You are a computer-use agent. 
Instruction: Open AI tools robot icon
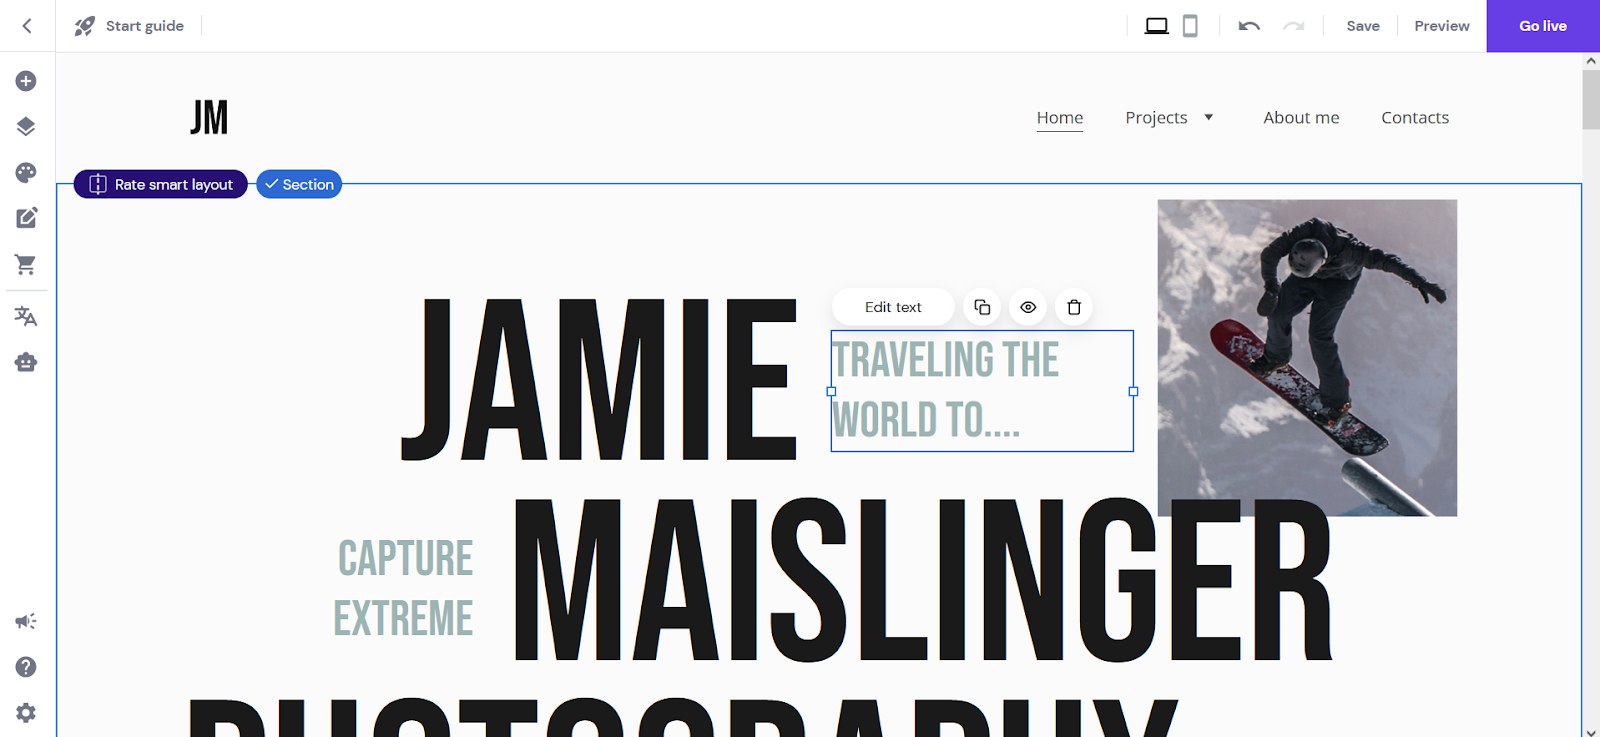[x=26, y=362]
